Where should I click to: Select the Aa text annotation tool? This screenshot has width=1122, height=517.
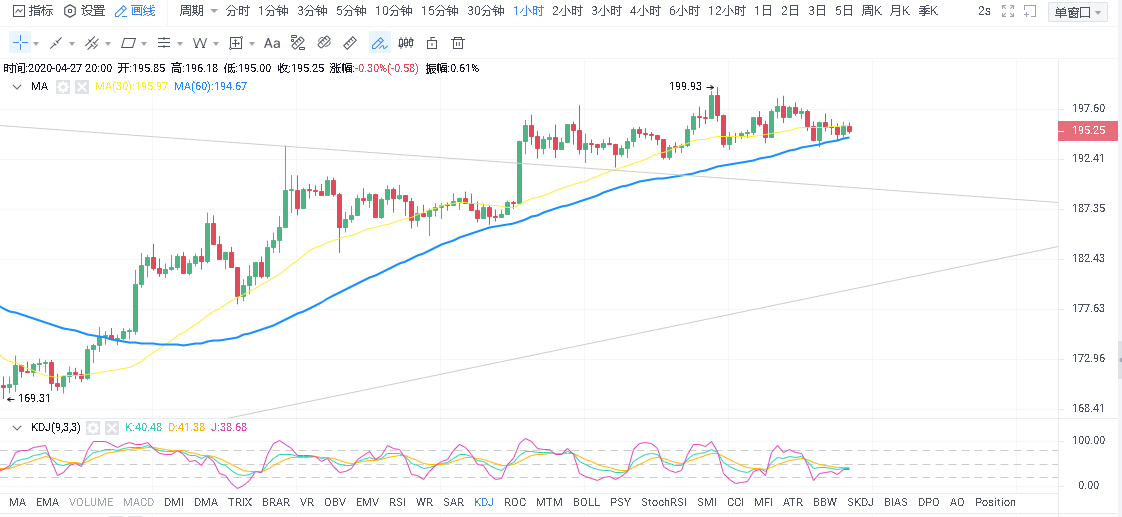coord(272,43)
